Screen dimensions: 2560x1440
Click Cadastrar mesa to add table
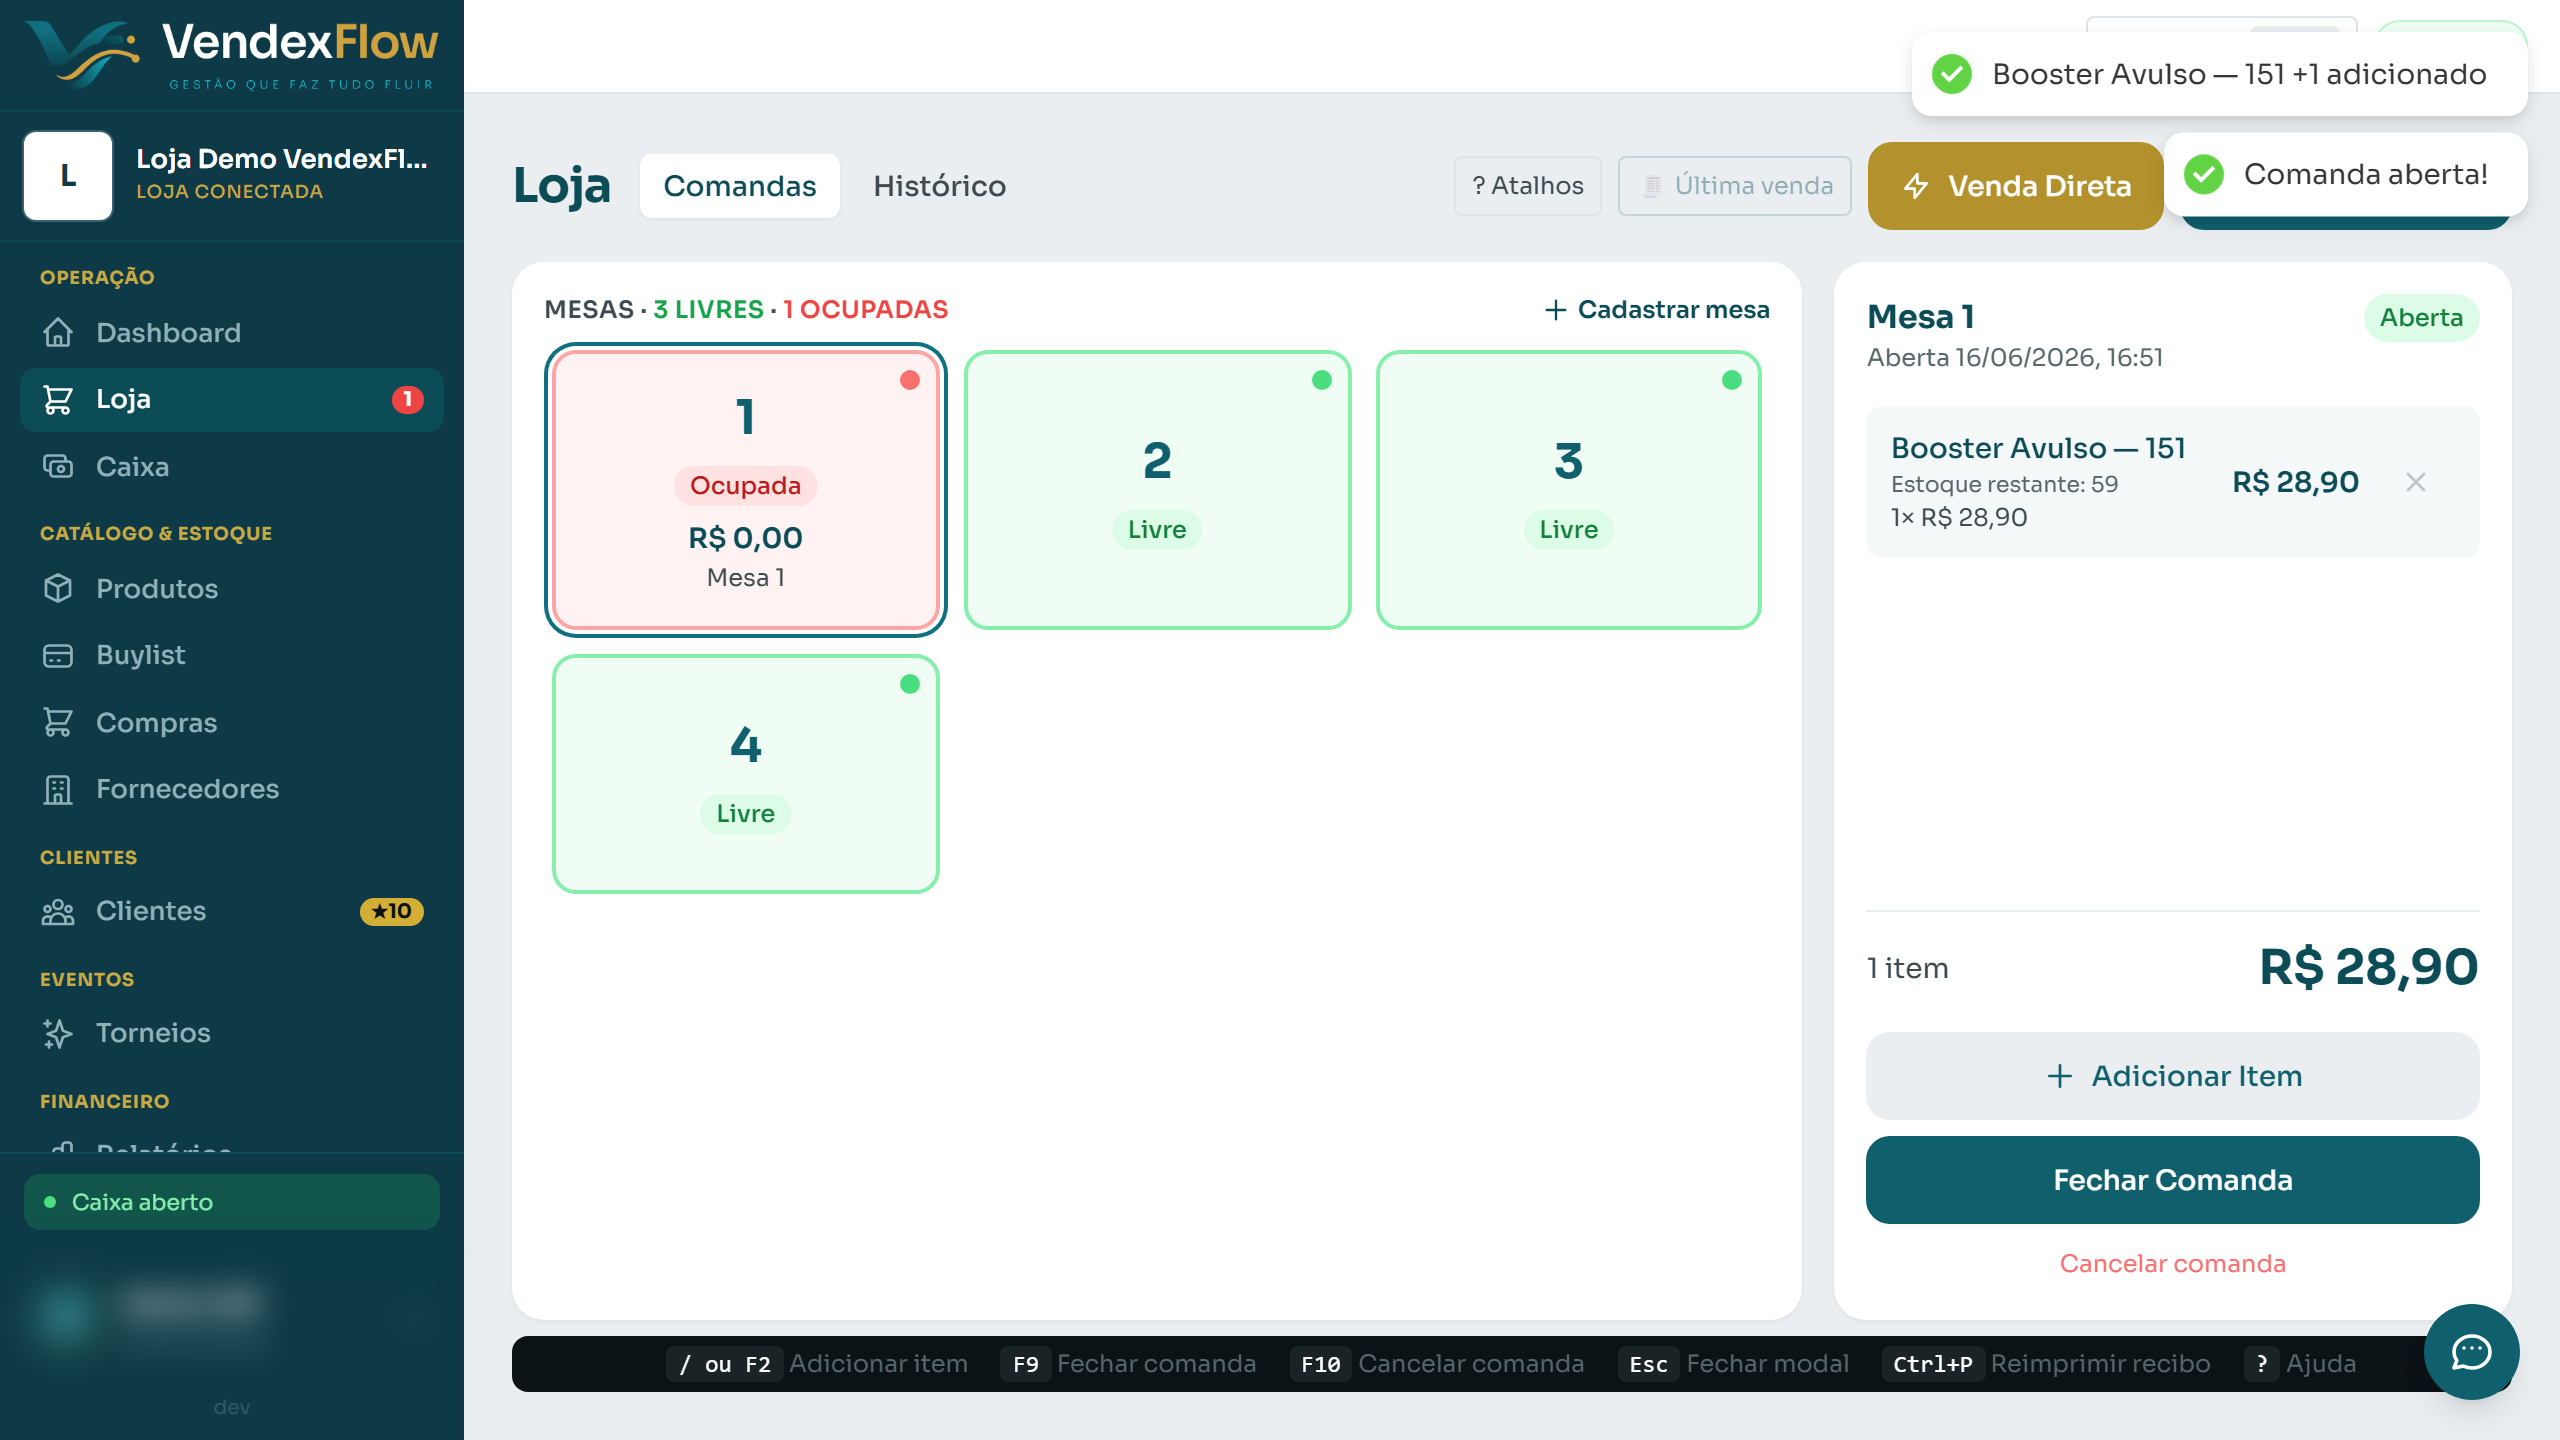[x=1657, y=310]
